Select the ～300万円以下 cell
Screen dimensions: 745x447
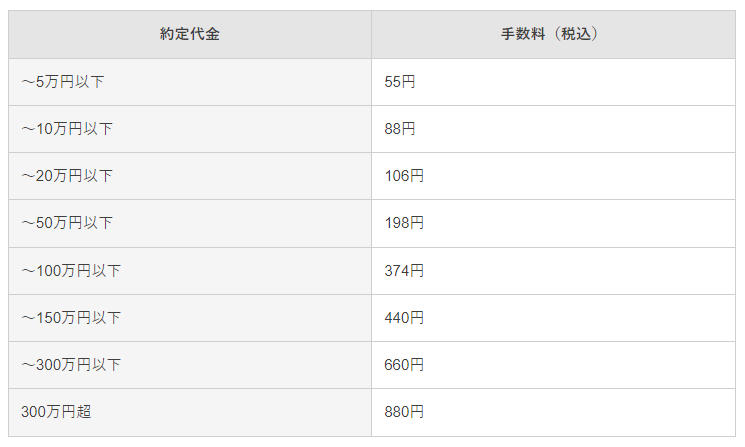[71, 365]
